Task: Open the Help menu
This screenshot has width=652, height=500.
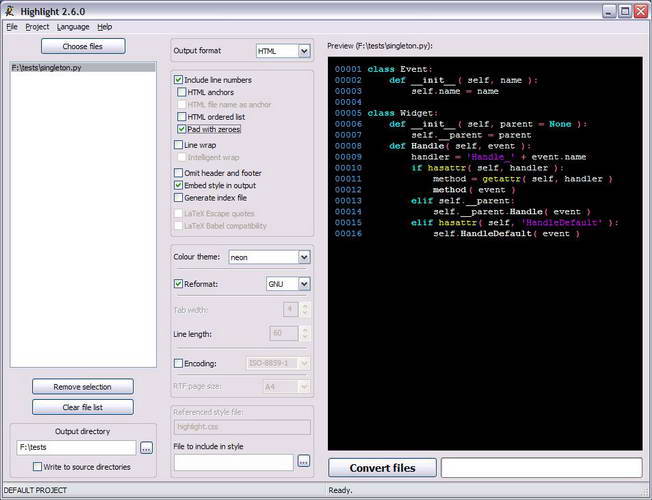Action: [x=104, y=27]
